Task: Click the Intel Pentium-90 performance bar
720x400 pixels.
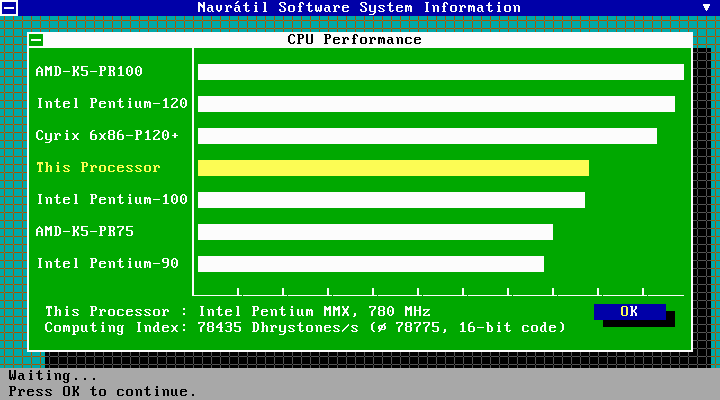Action: coord(371,264)
